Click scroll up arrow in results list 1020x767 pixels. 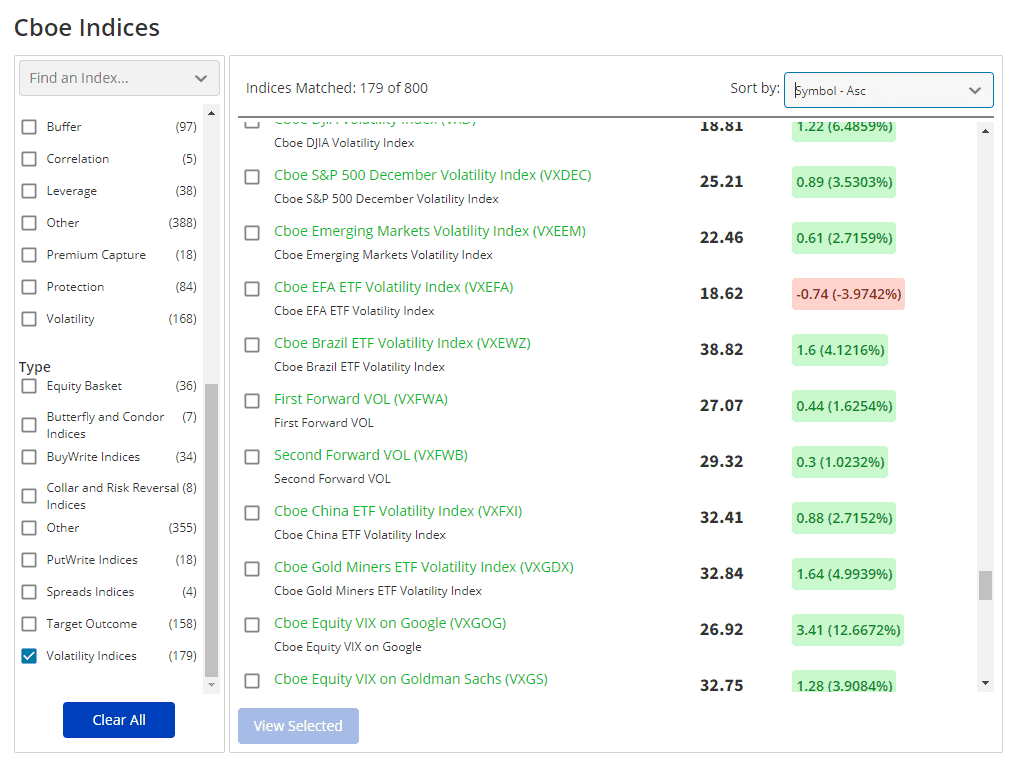(986, 131)
